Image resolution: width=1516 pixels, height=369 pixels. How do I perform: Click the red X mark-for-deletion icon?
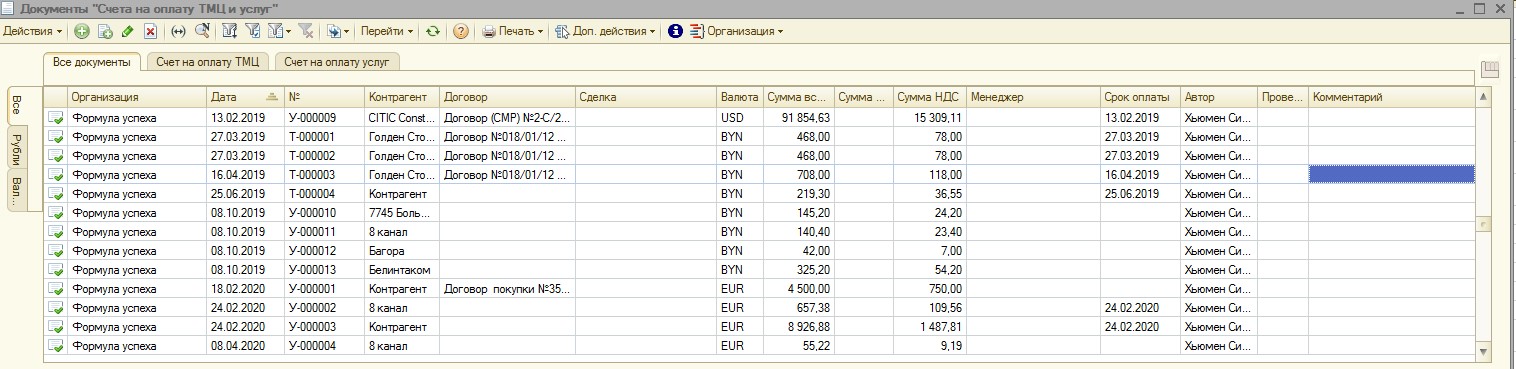point(150,31)
